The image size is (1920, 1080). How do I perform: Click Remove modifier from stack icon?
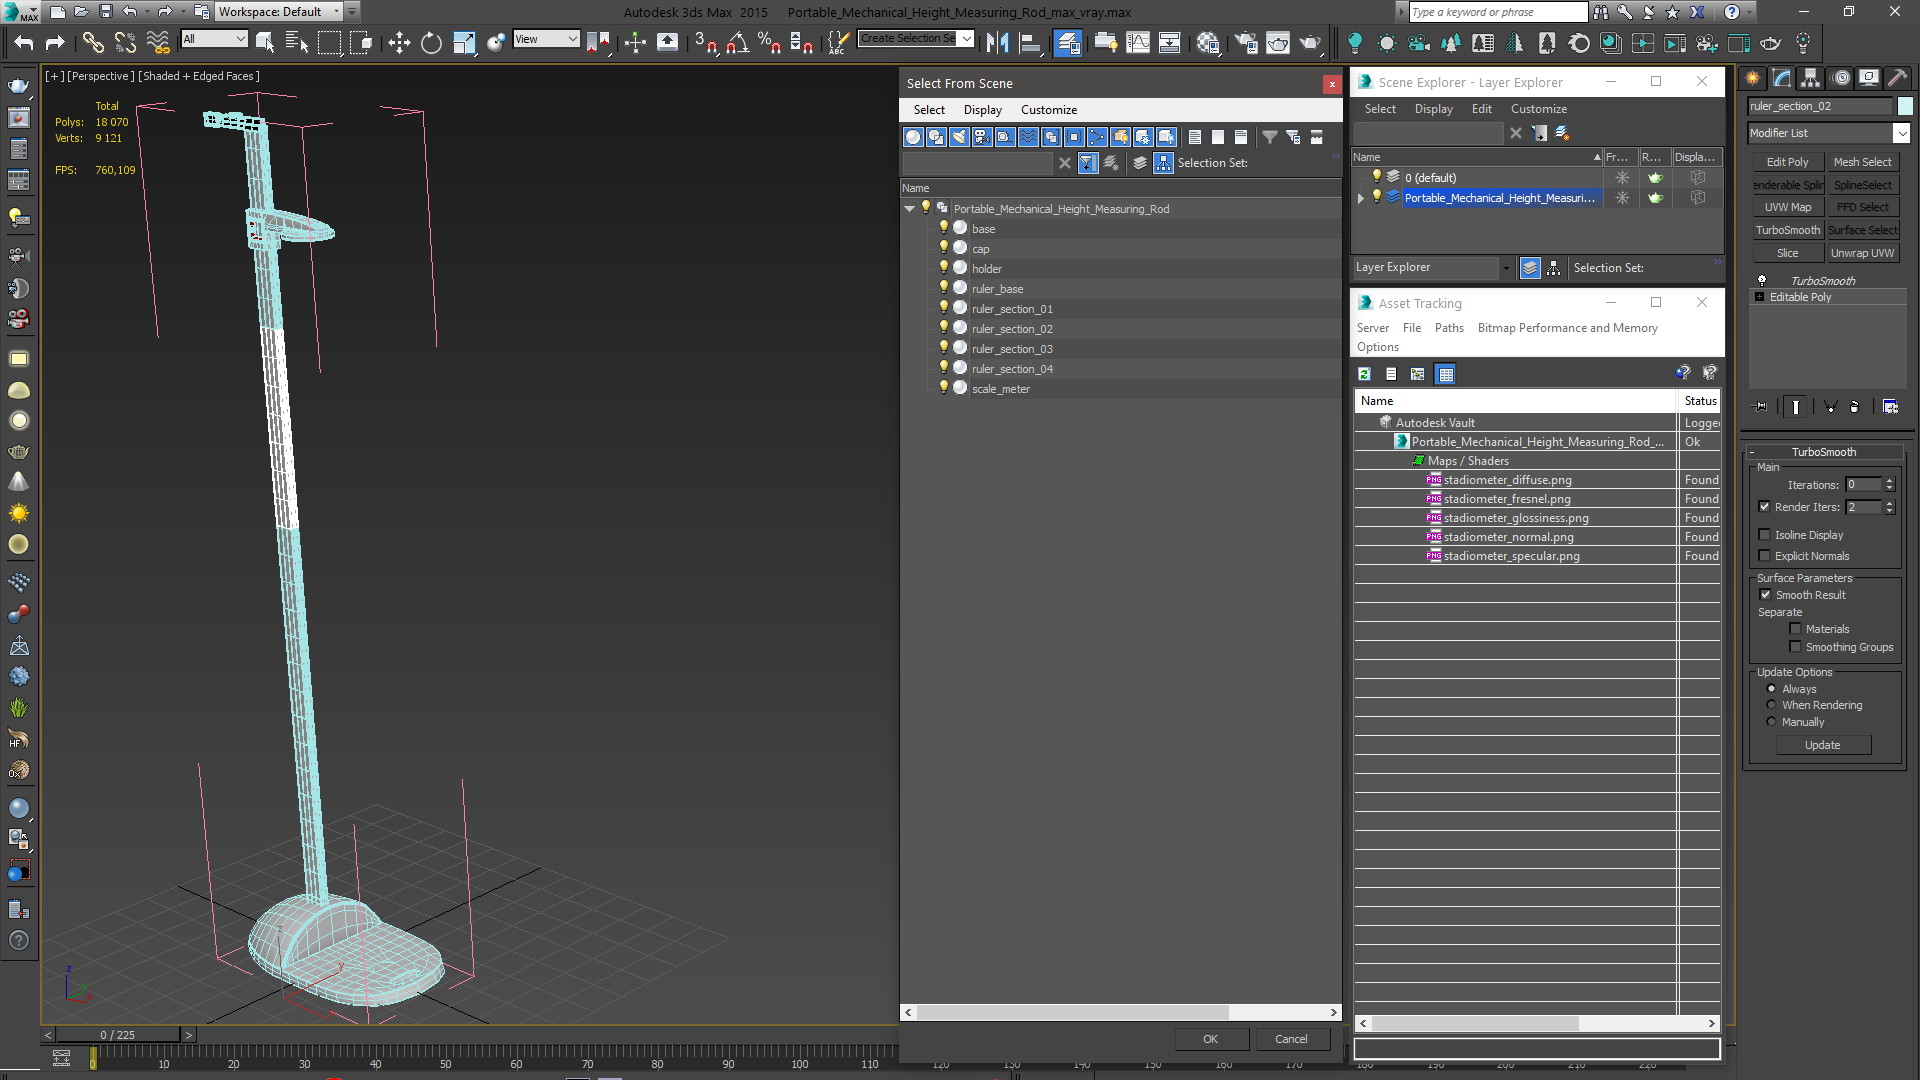click(1855, 406)
